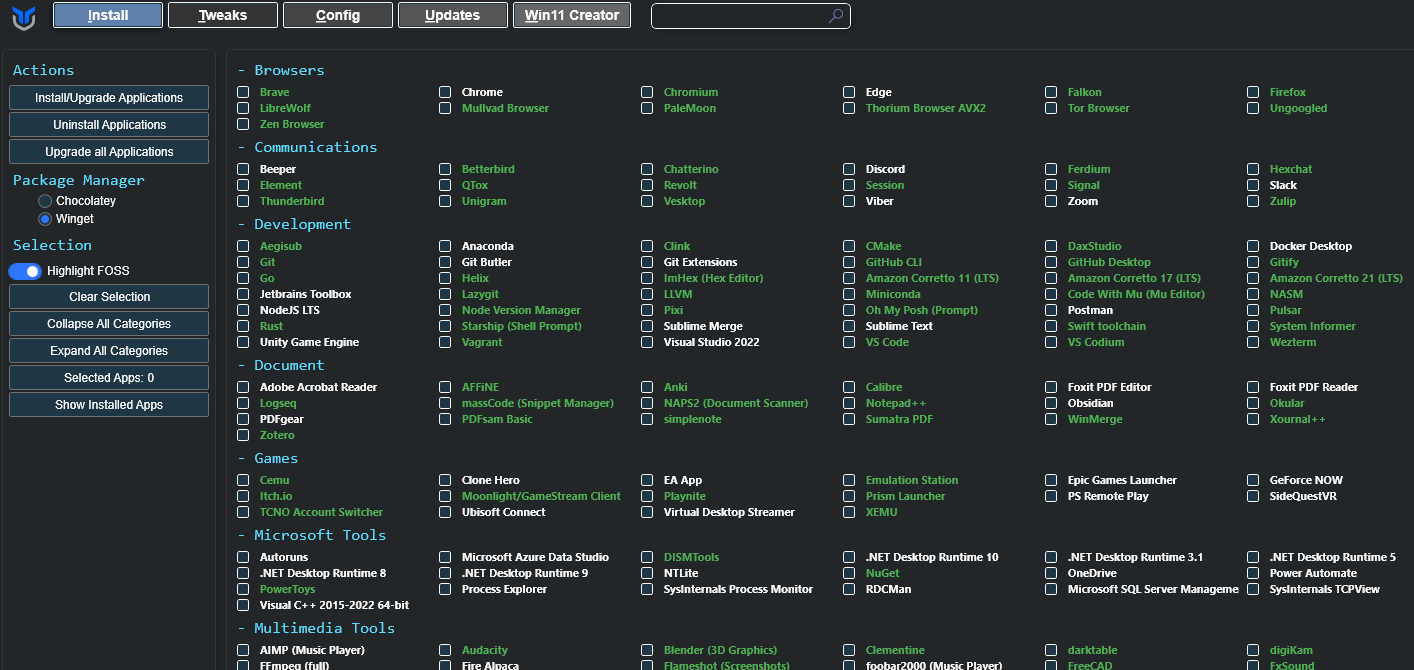The width and height of the screenshot is (1414, 670).
Task: Toggle the Highlight FOSS switch
Action: coord(25,271)
